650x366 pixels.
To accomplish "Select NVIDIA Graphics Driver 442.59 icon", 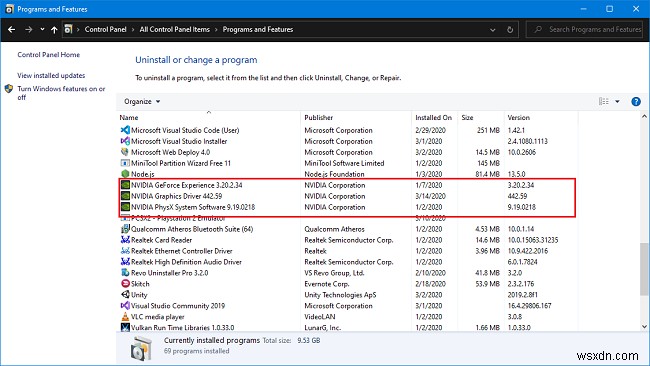I will tap(125, 196).
